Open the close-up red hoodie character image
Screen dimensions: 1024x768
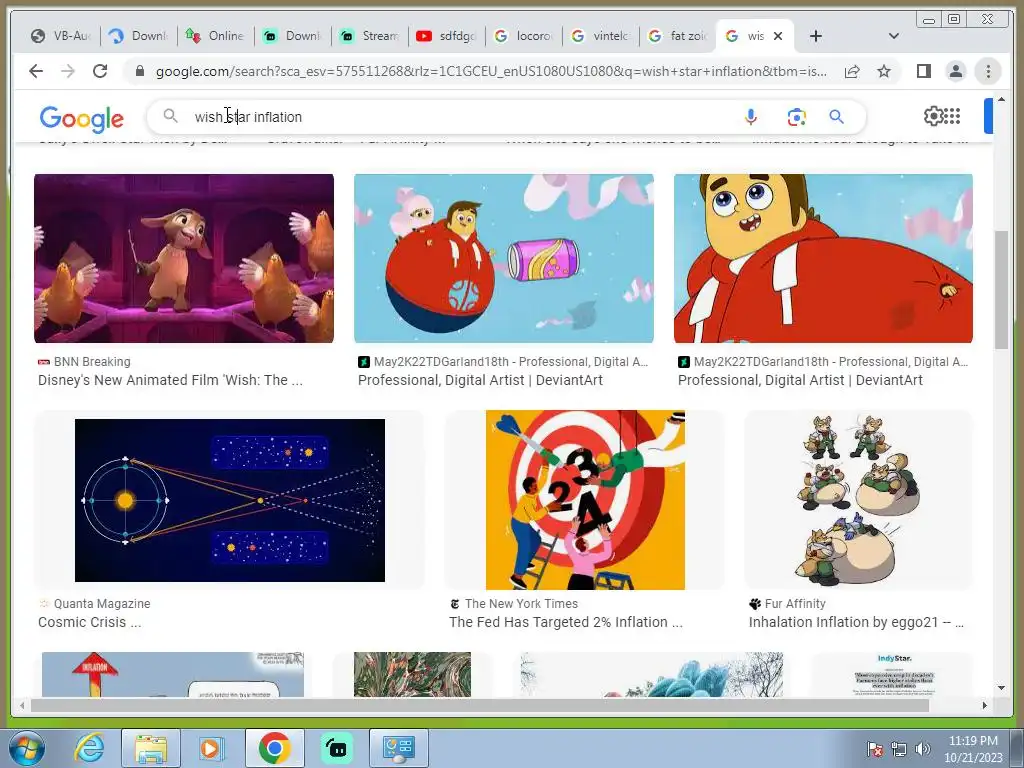(823, 258)
